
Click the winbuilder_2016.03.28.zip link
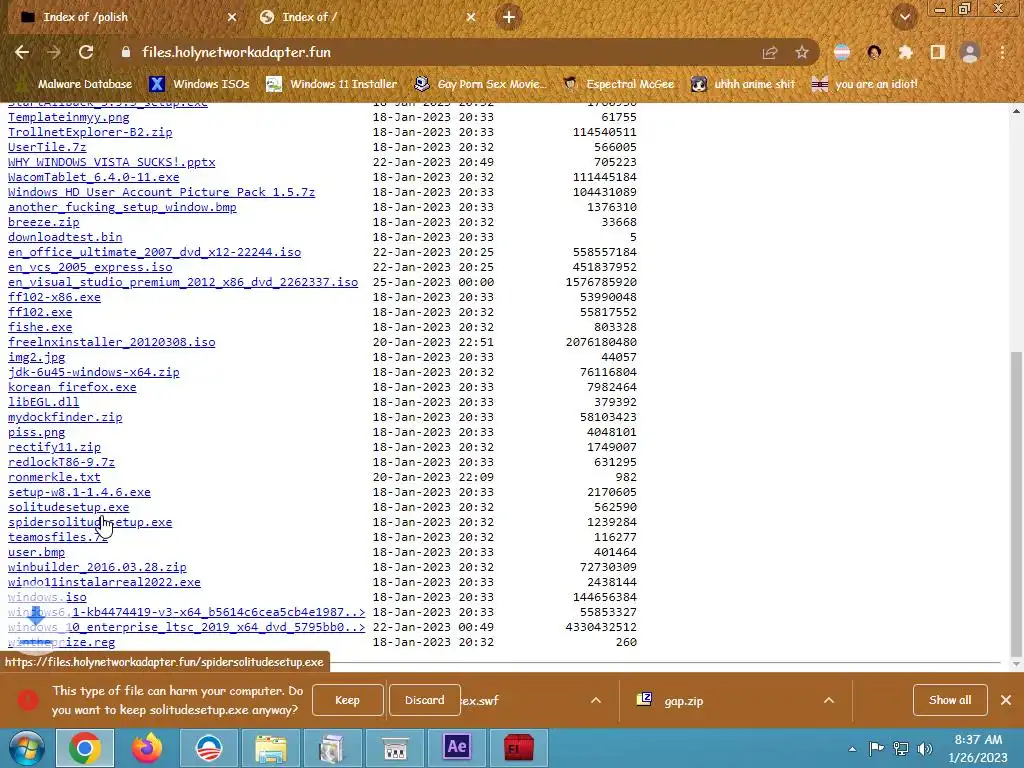pos(97,568)
